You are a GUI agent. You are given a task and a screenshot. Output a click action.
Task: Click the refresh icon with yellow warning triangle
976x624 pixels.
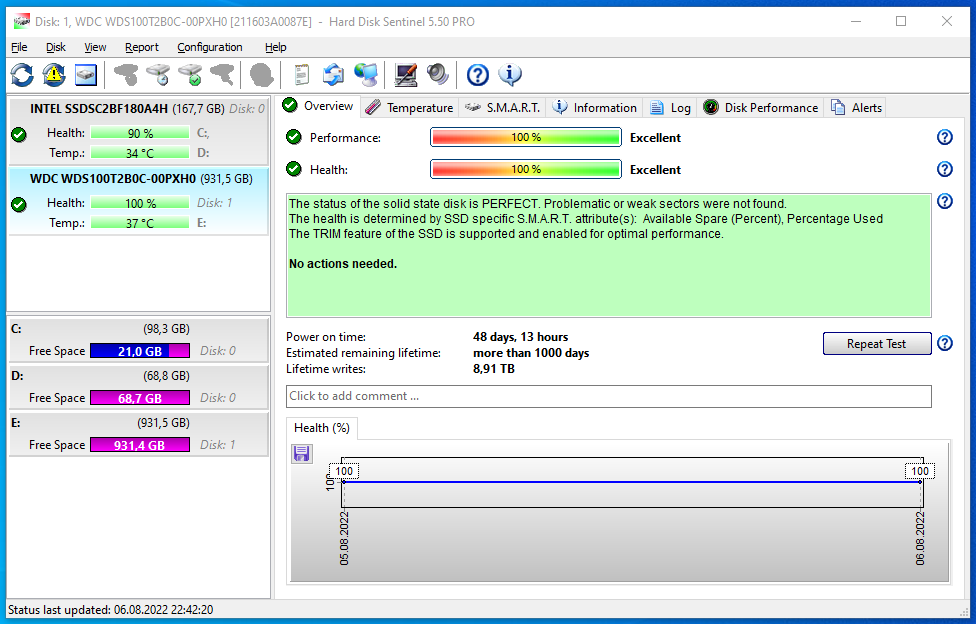click(54, 75)
